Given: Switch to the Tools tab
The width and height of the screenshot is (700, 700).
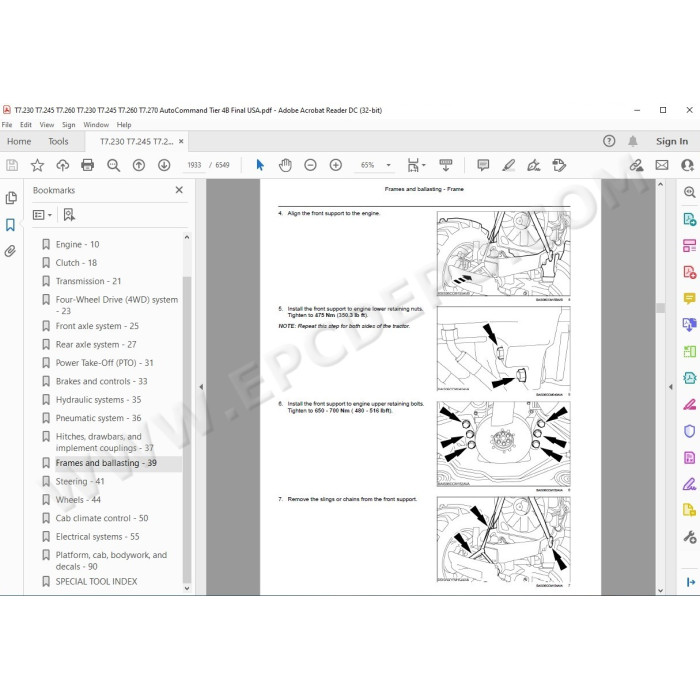Looking at the screenshot, I should click(x=58, y=142).
